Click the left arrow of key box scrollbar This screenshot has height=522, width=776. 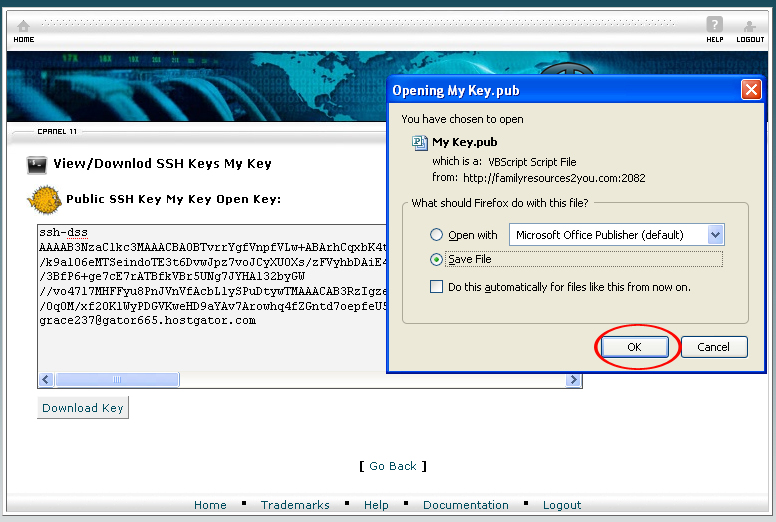(x=46, y=380)
